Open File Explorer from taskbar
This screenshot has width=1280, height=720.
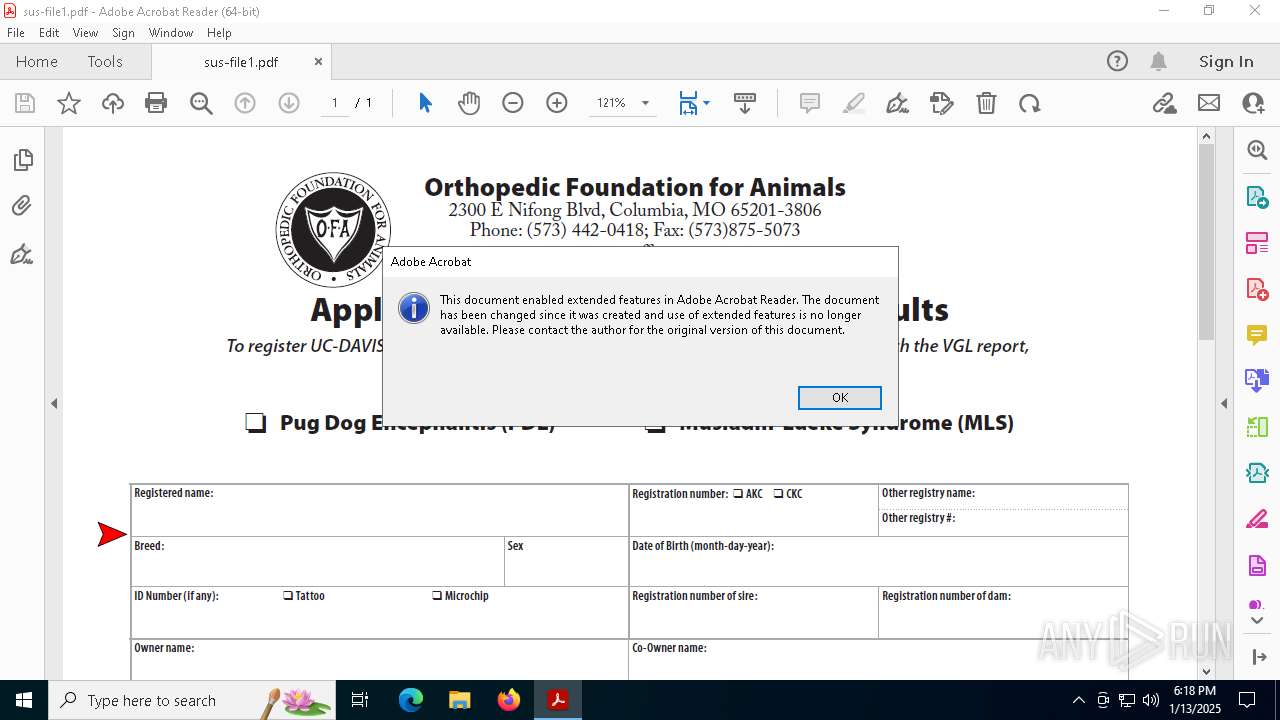tap(459, 700)
